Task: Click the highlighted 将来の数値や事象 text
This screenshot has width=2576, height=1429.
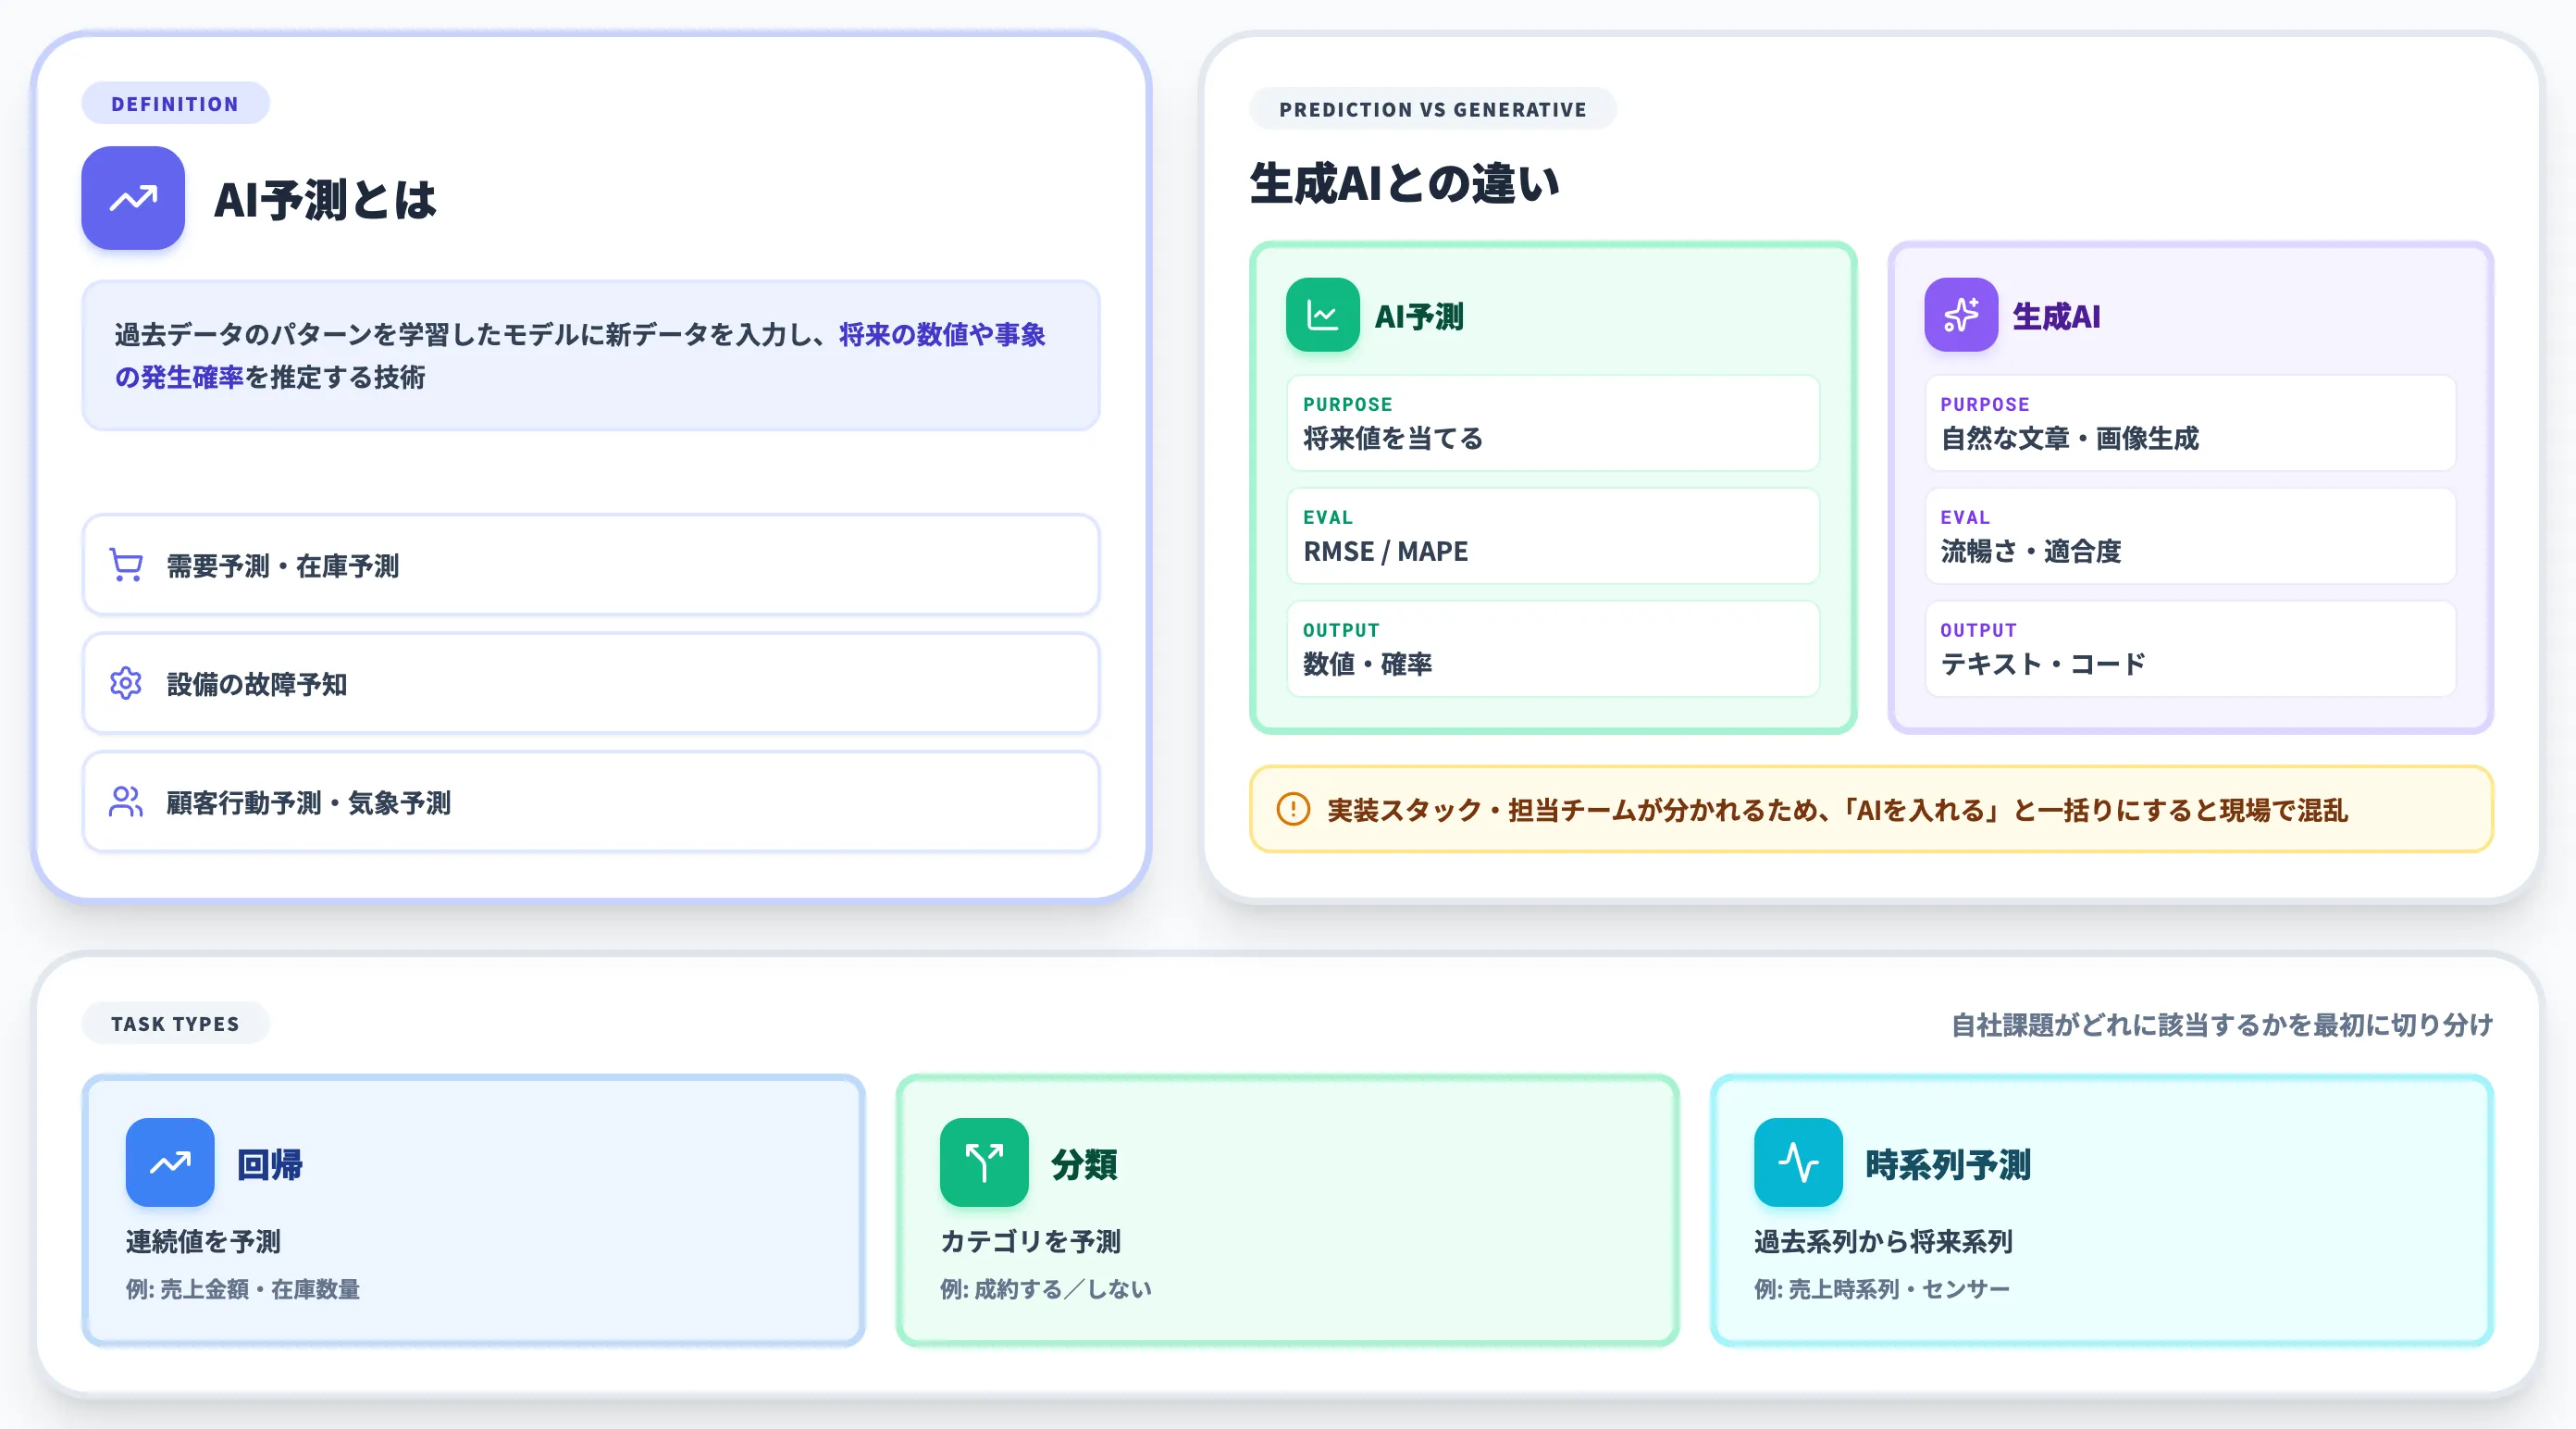Action: coord(942,334)
